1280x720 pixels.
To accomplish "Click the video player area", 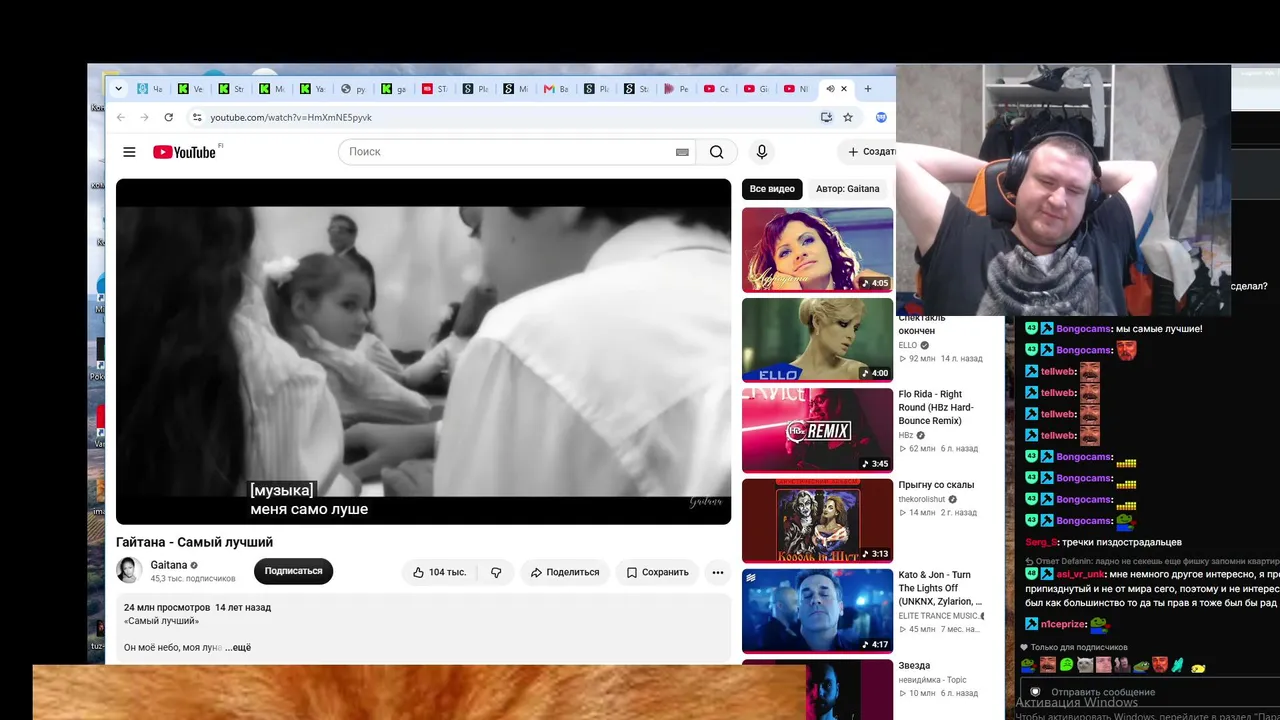I will 423,351.
